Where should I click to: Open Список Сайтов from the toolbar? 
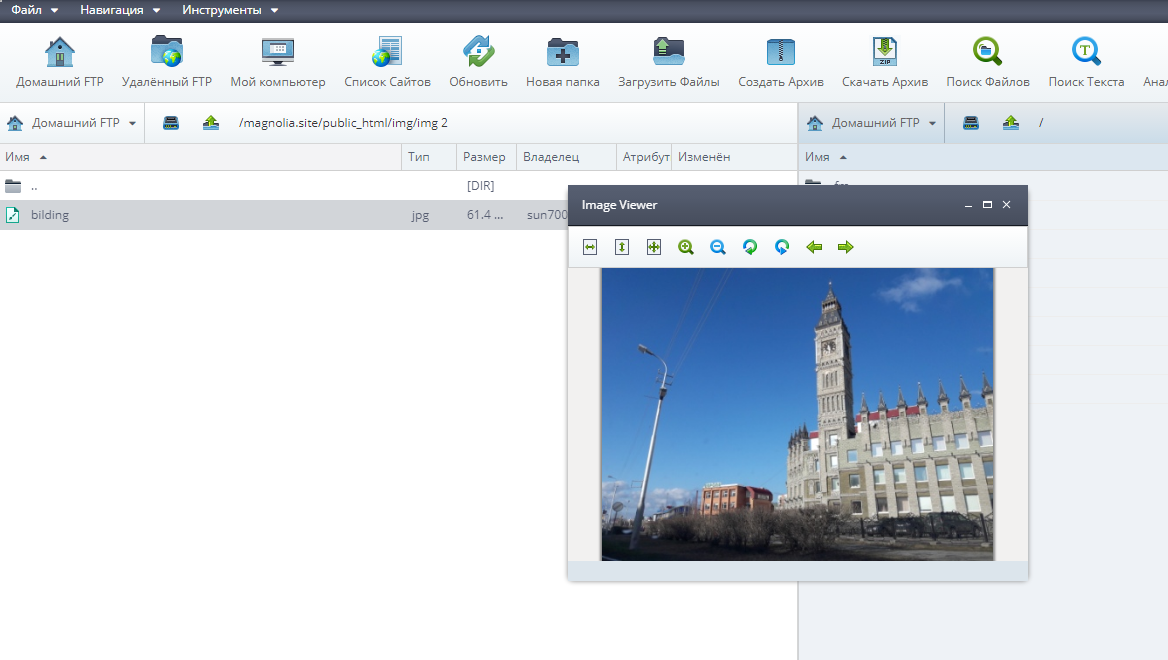tap(387, 63)
